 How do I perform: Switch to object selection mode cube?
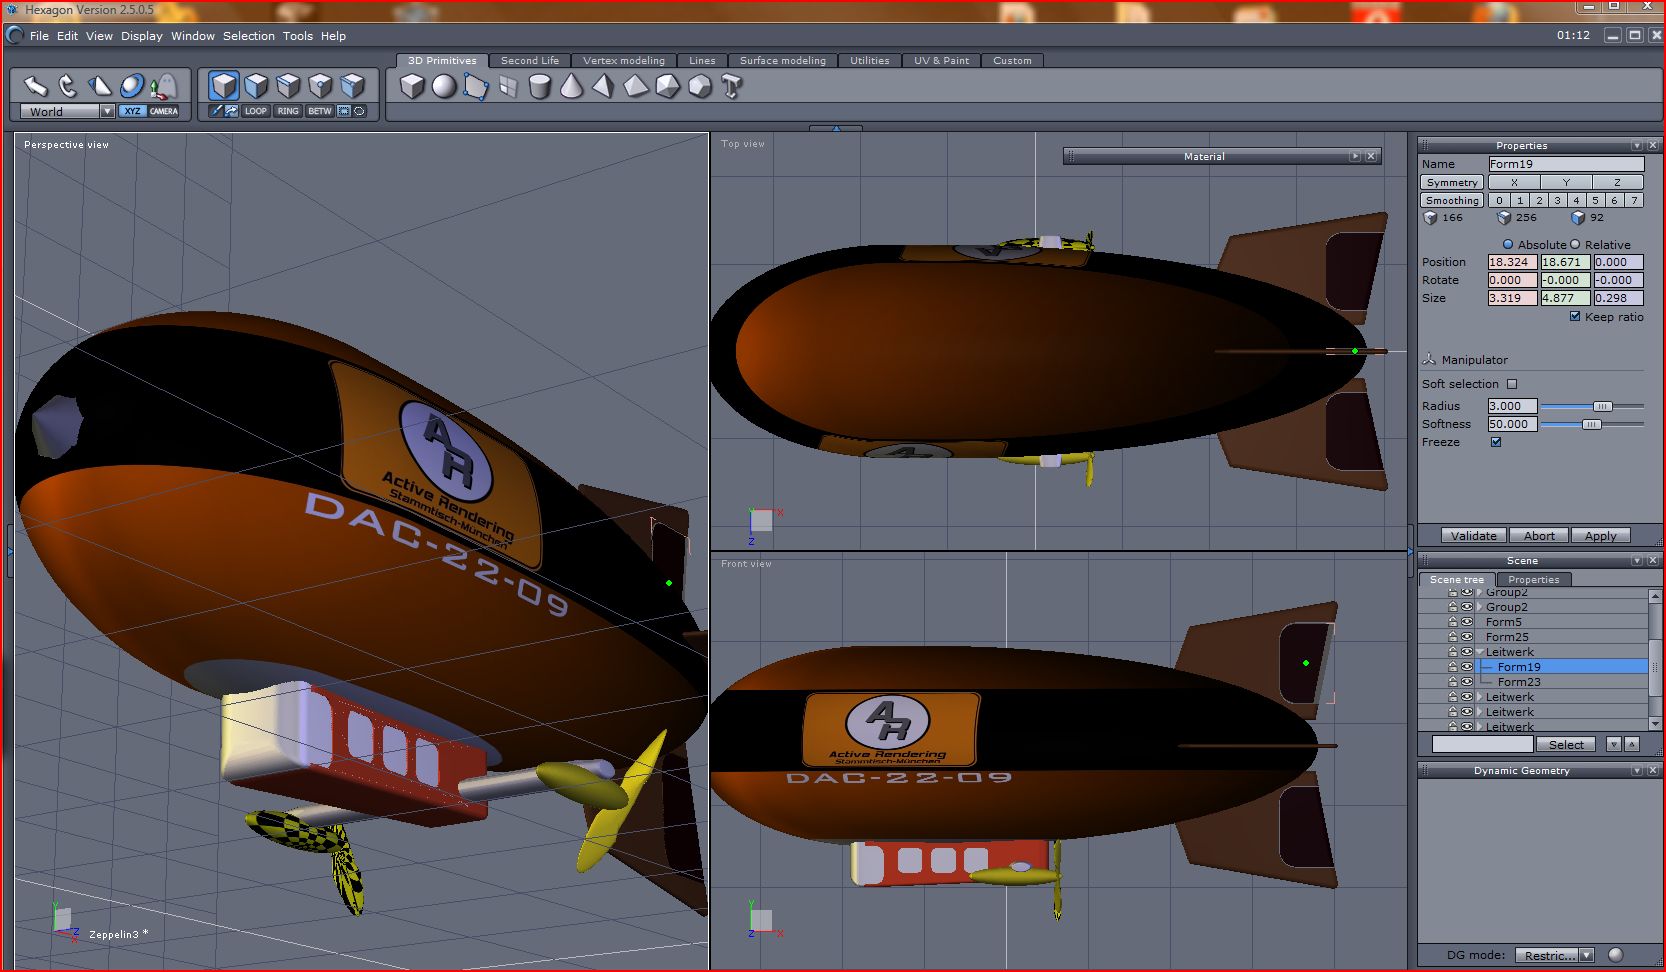(x=224, y=86)
